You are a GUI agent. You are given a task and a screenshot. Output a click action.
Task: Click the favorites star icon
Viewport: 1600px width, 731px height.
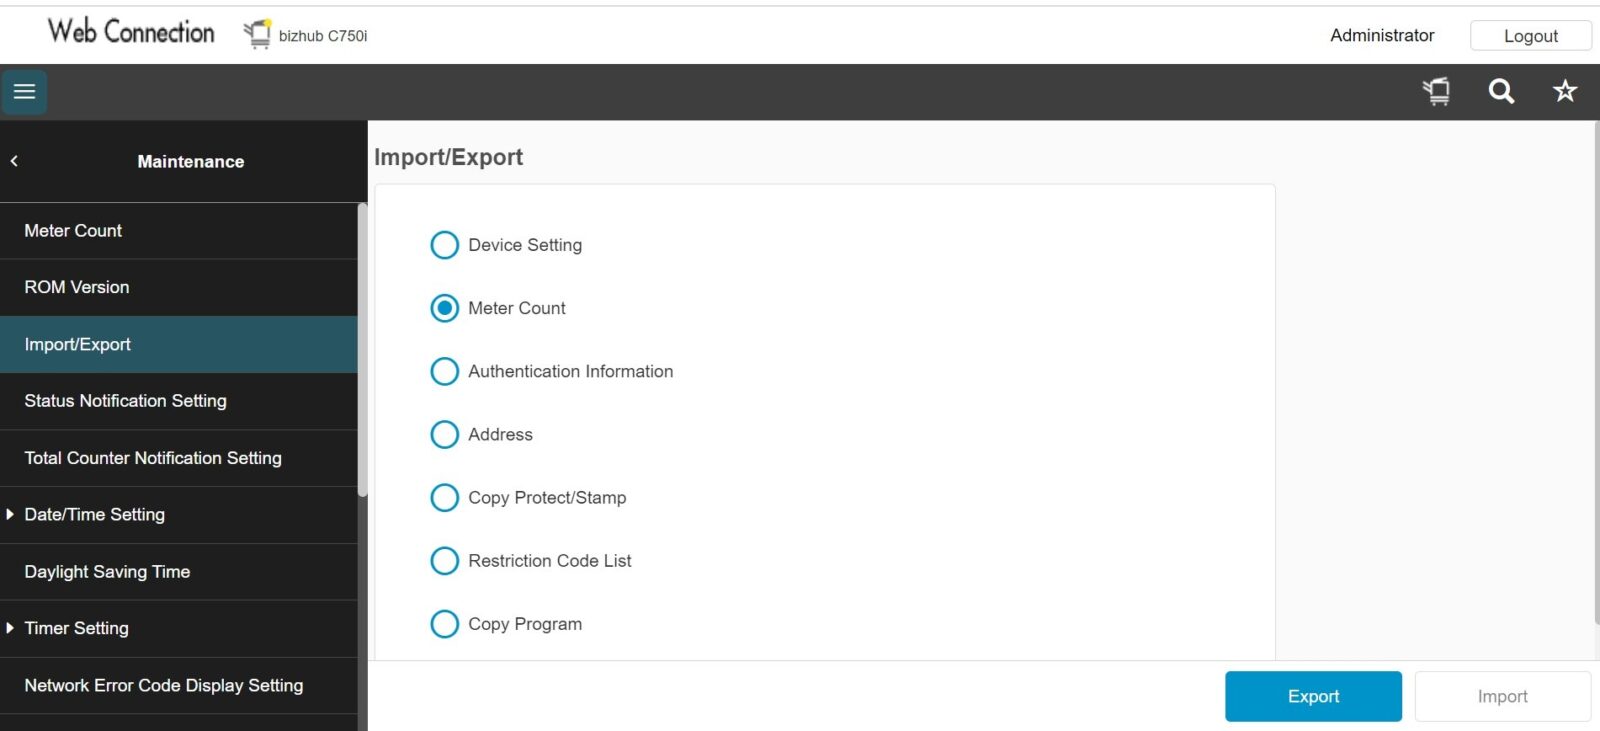coord(1564,92)
